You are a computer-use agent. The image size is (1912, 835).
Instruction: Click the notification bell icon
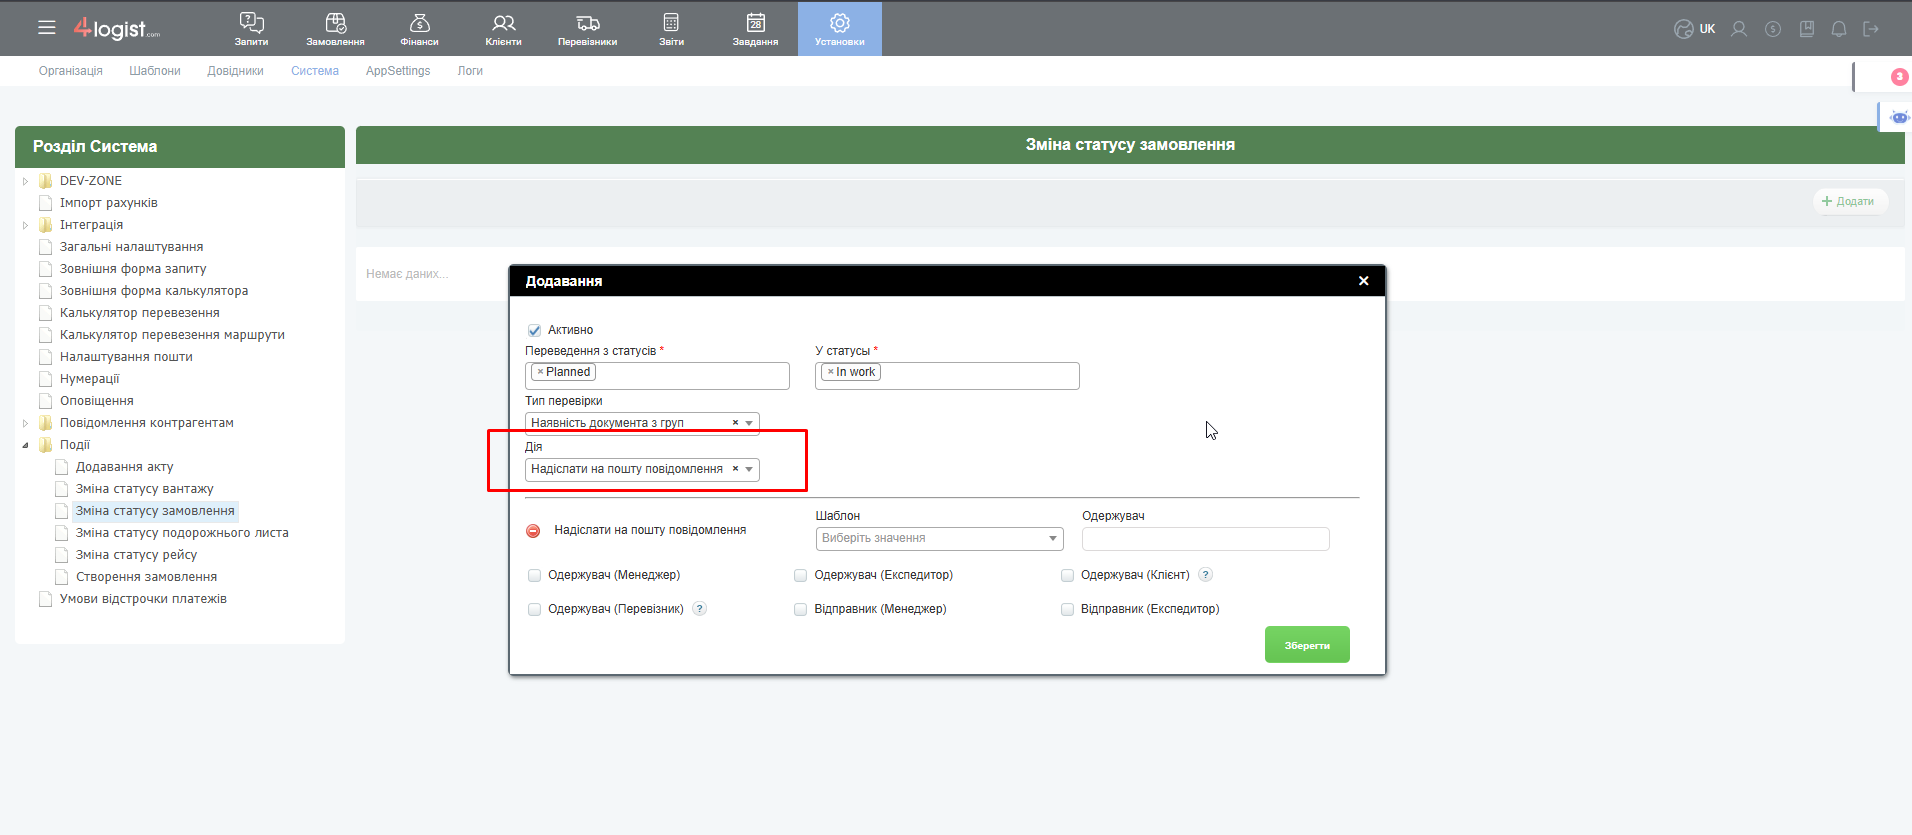[x=1838, y=29]
